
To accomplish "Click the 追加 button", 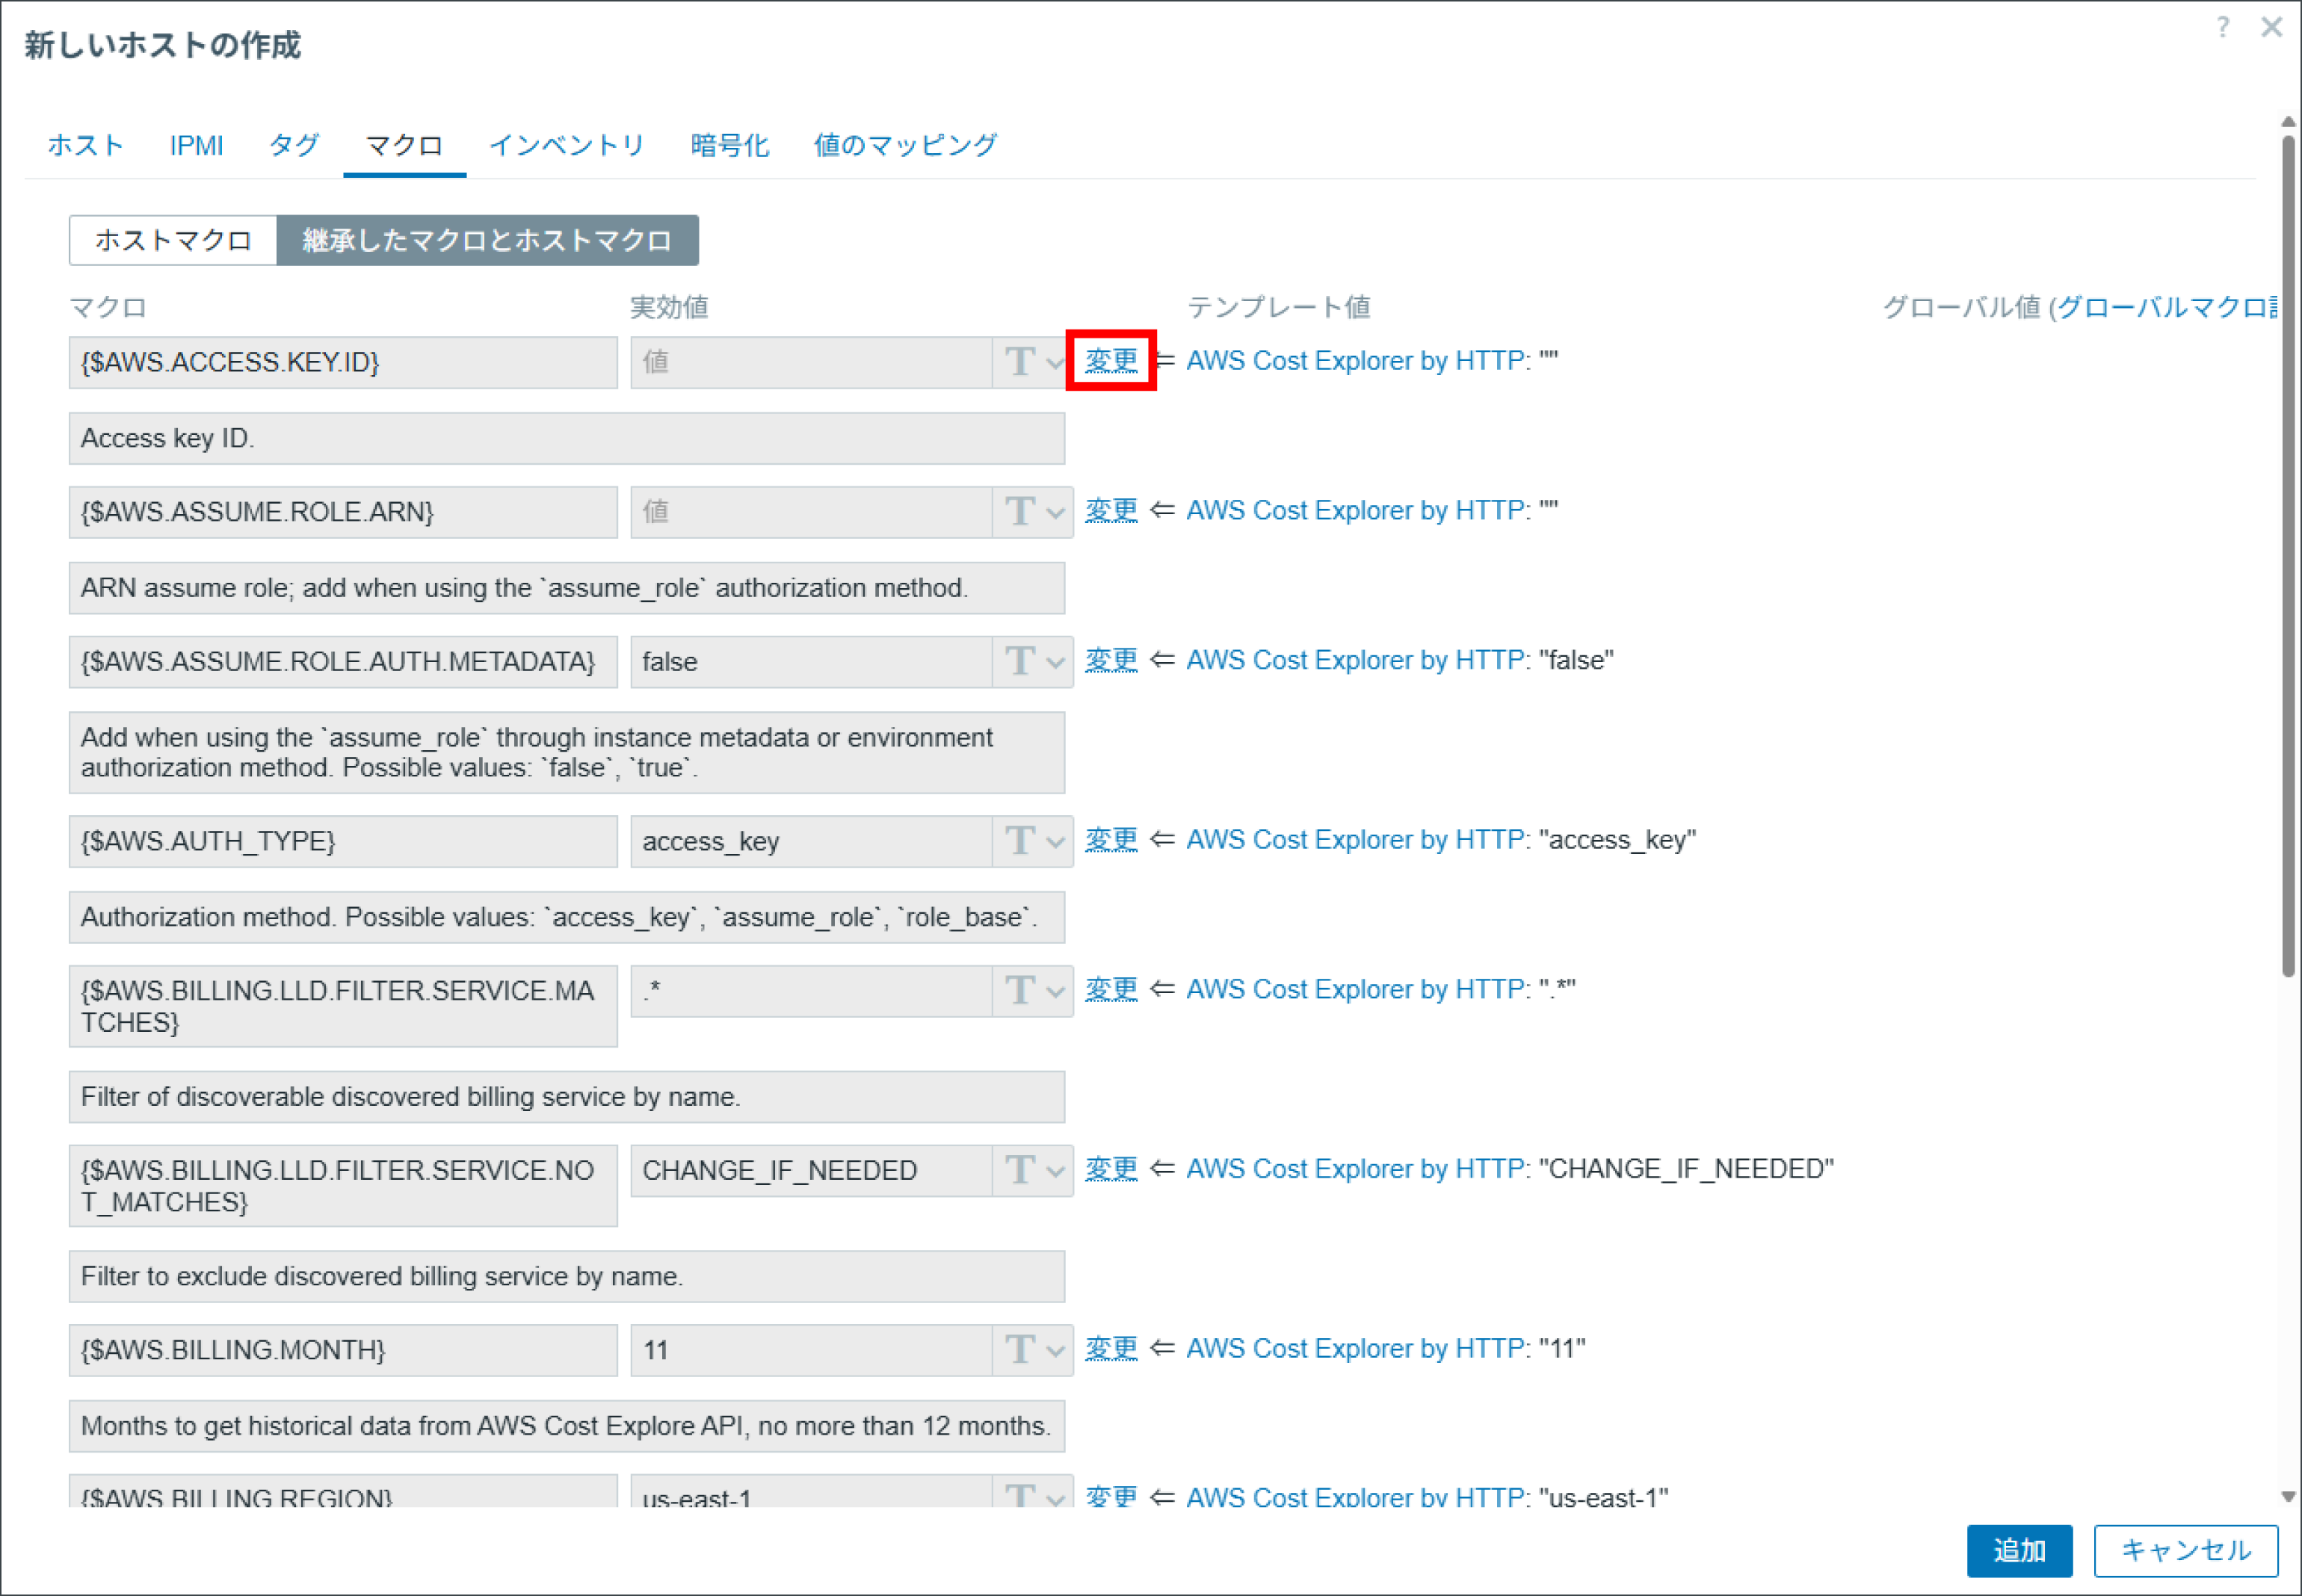I will tap(2019, 1551).
